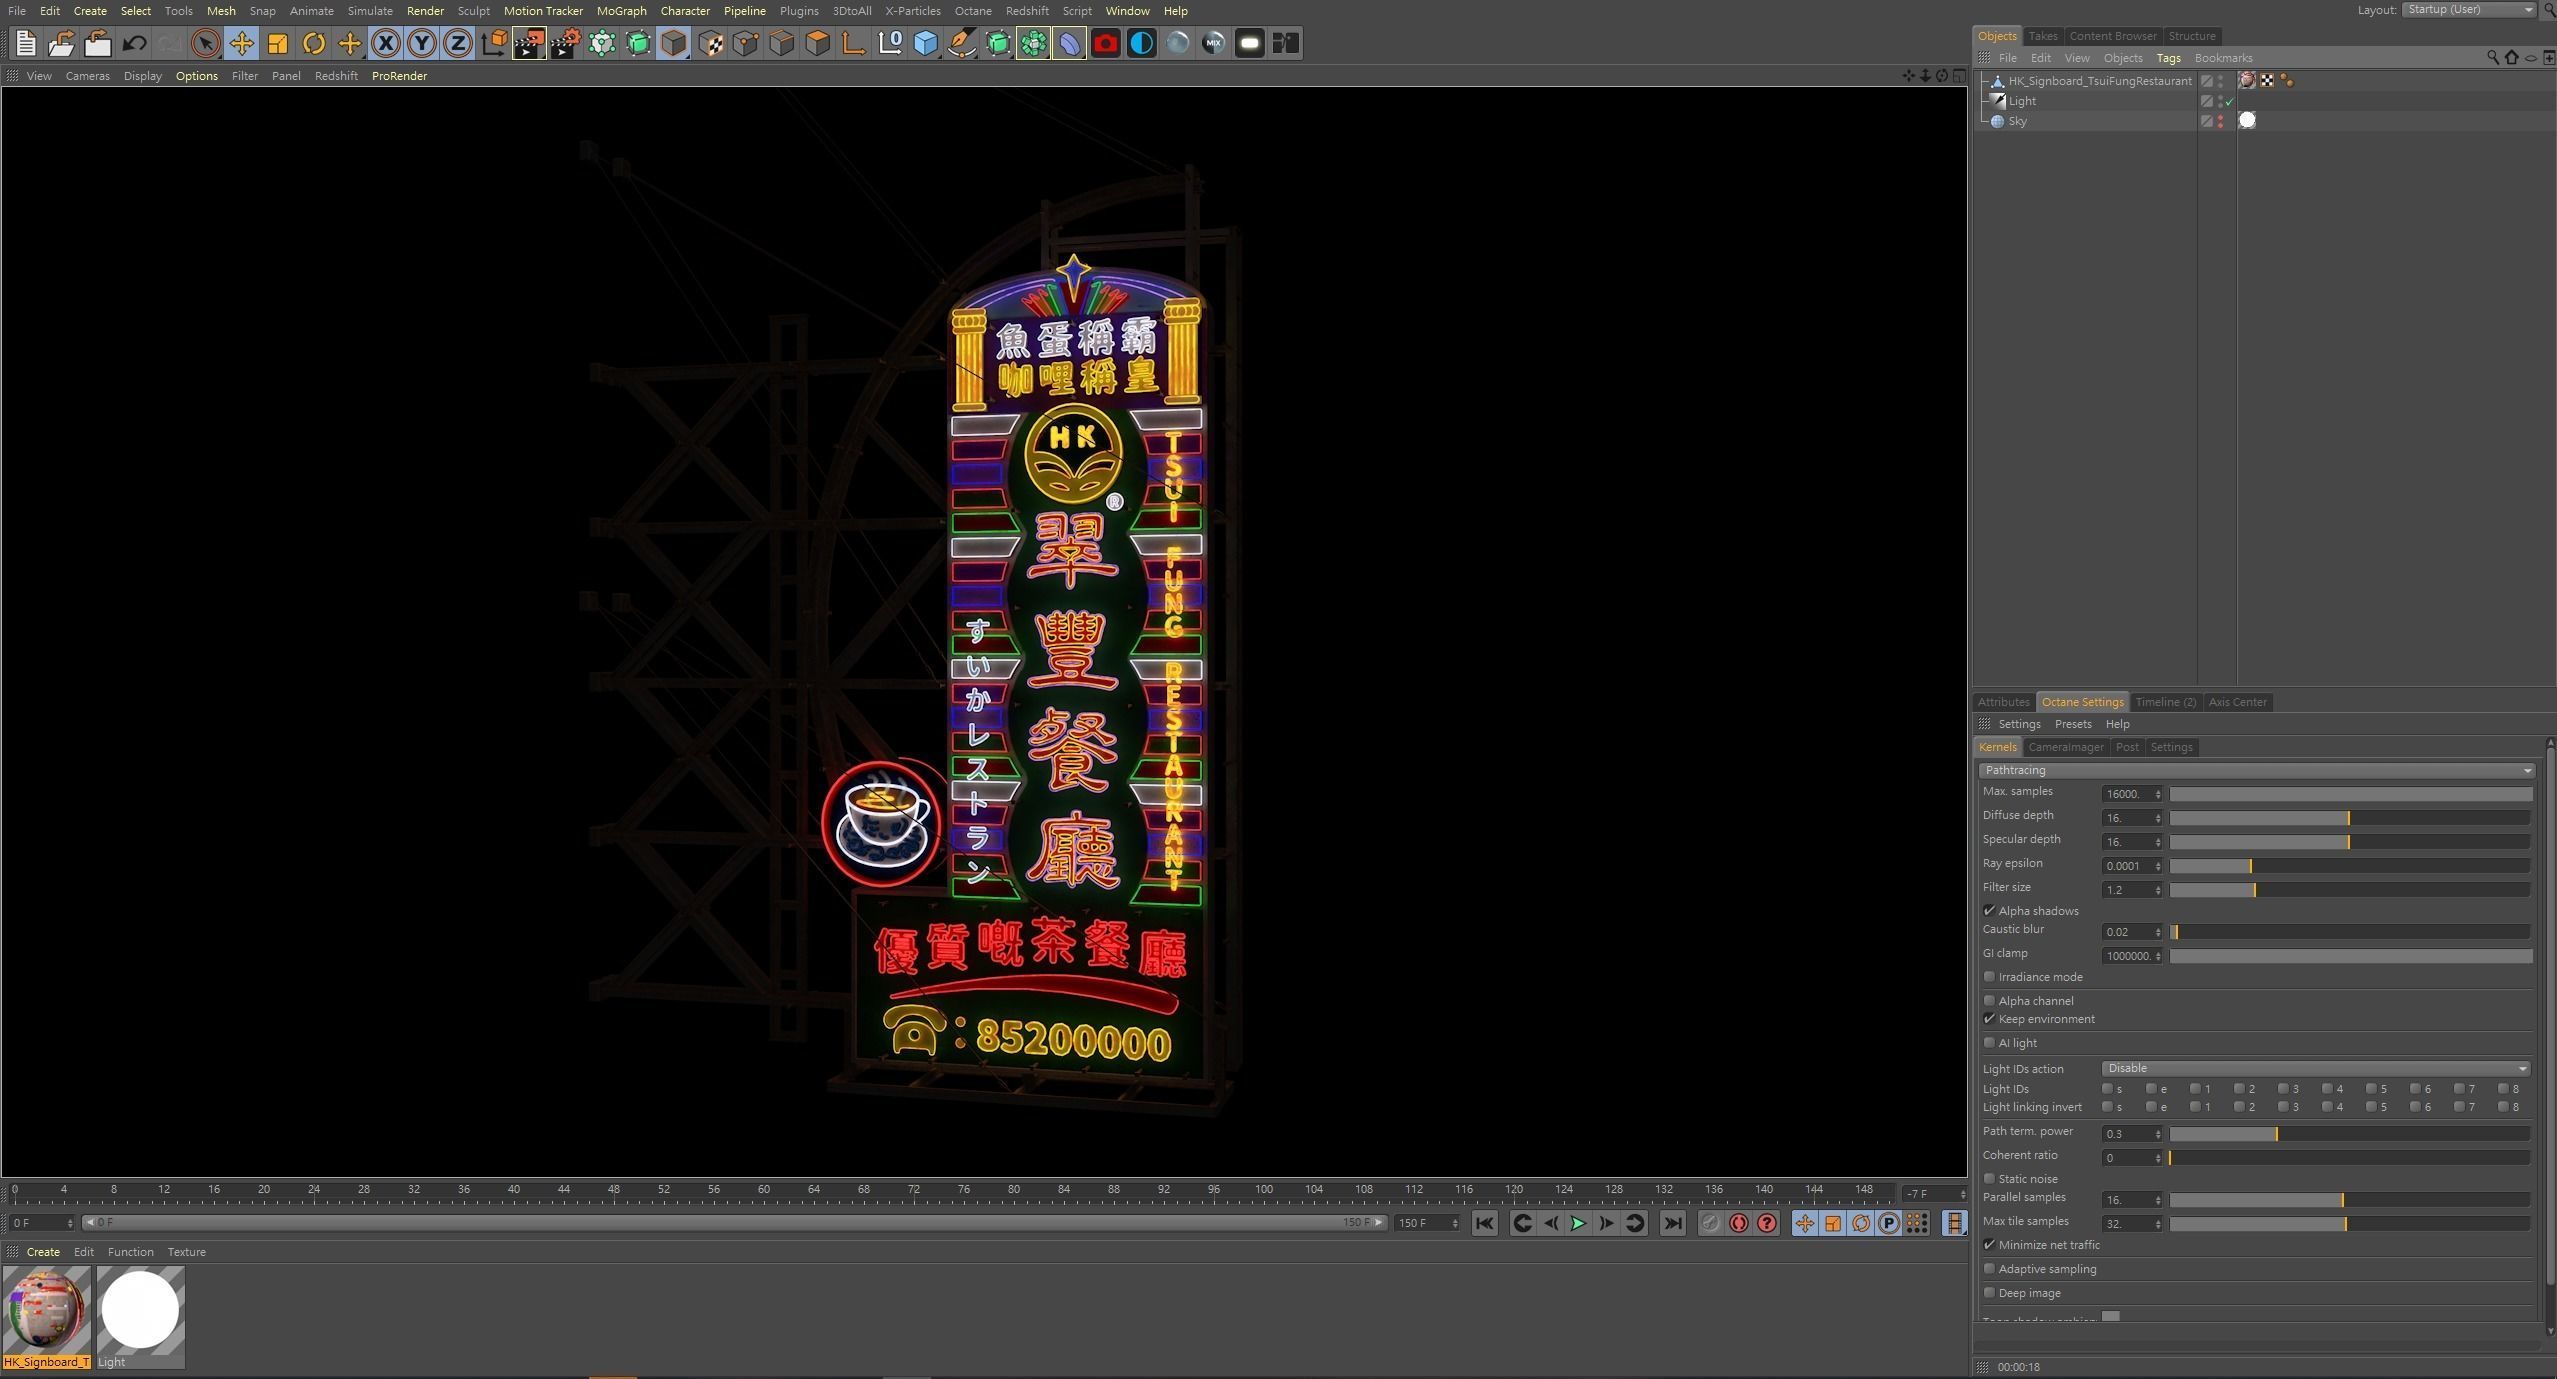Click the Polygons mode orange-top cube

817,43
